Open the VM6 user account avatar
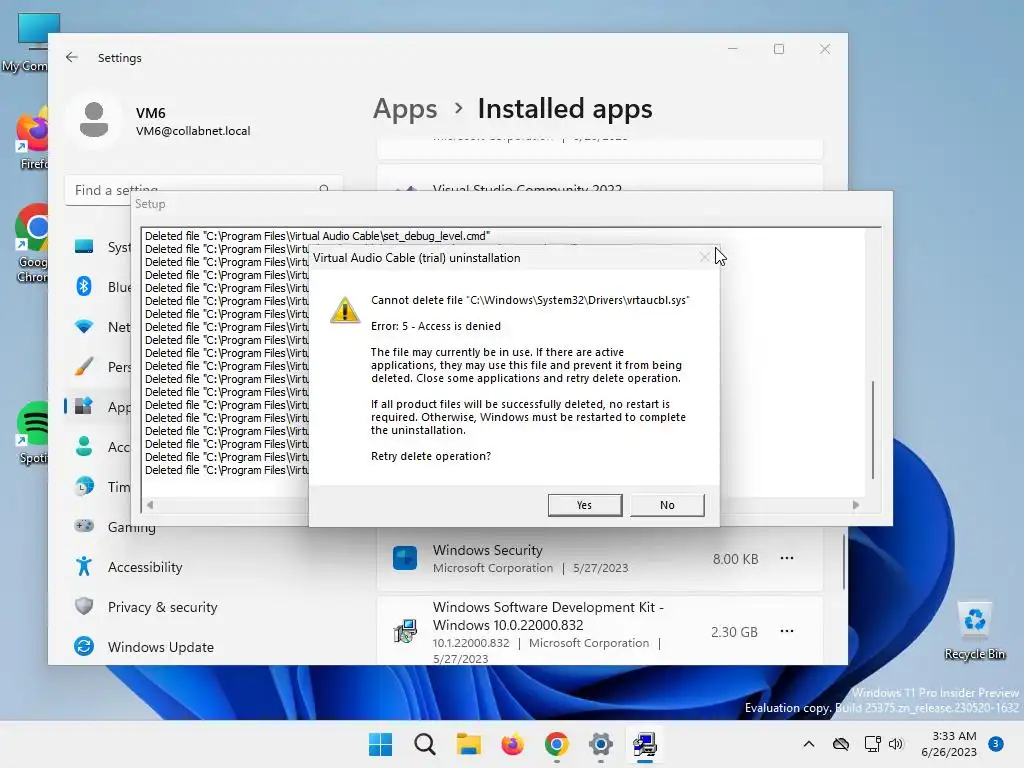1024x768 pixels. point(94,120)
